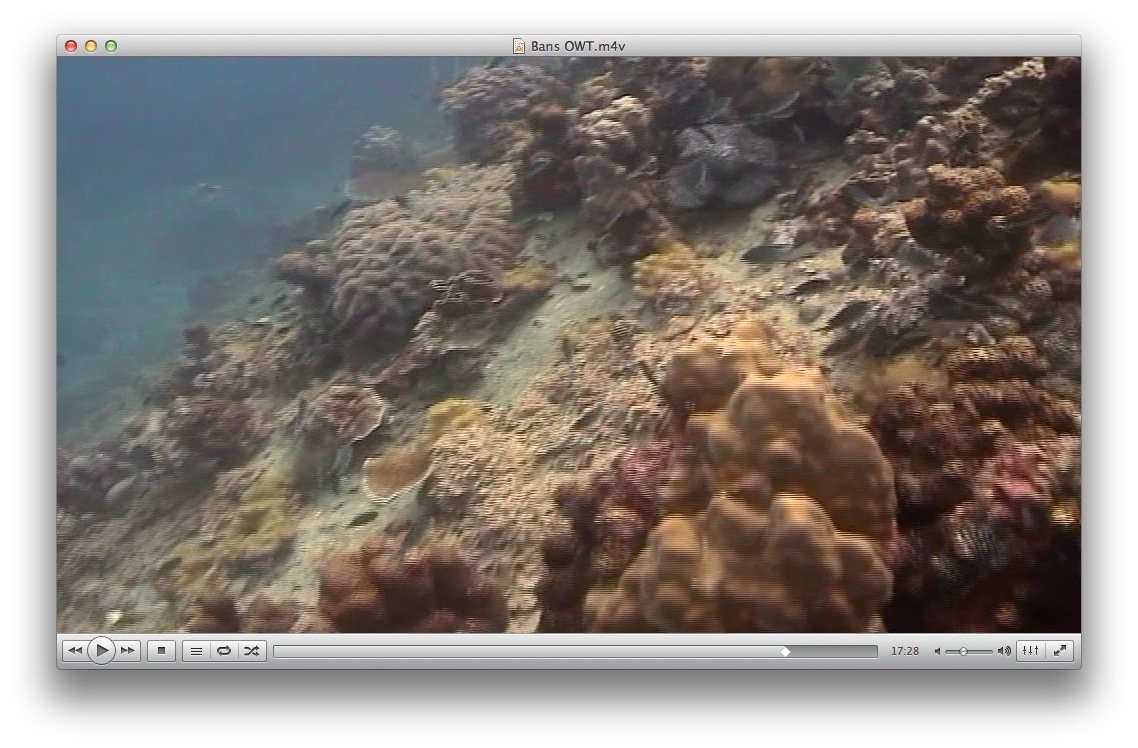Viewport: 1138px width, 748px height.
Task: Click the file proxy icon in title bar
Action: tap(519, 46)
